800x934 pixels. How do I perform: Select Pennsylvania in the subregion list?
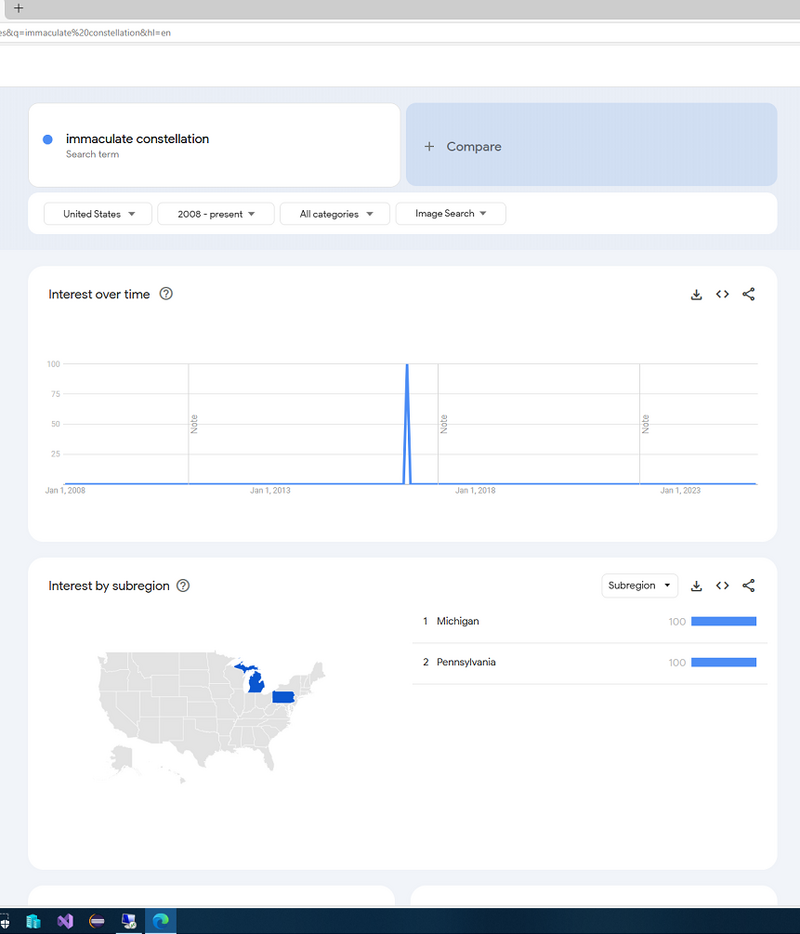466,663
